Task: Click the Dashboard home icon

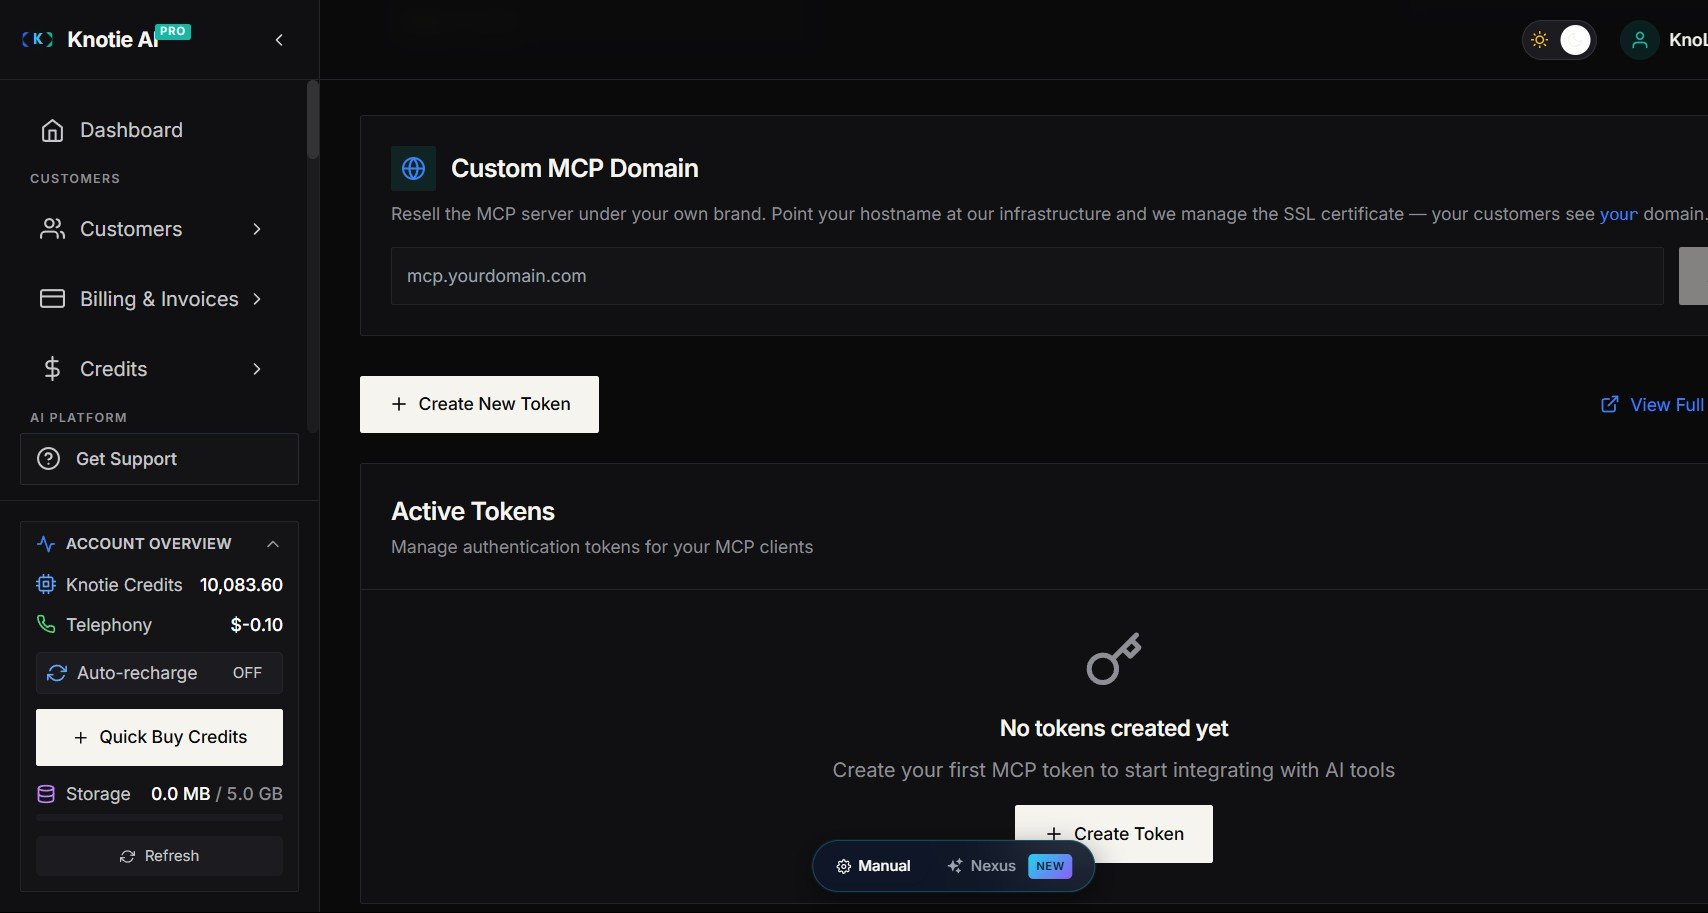Action: coord(52,130)
